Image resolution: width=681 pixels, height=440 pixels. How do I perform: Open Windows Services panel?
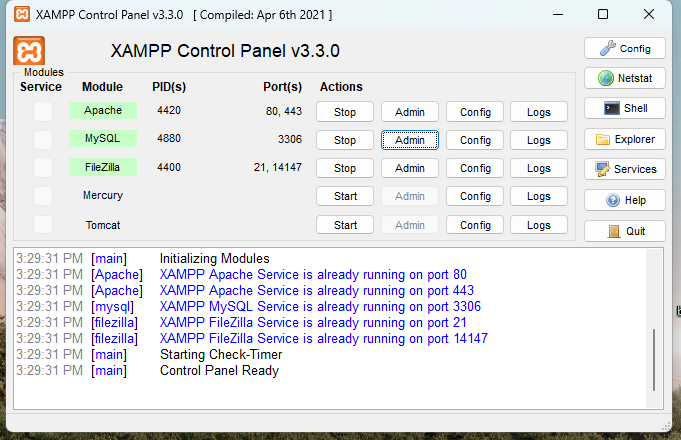[625, 169]
